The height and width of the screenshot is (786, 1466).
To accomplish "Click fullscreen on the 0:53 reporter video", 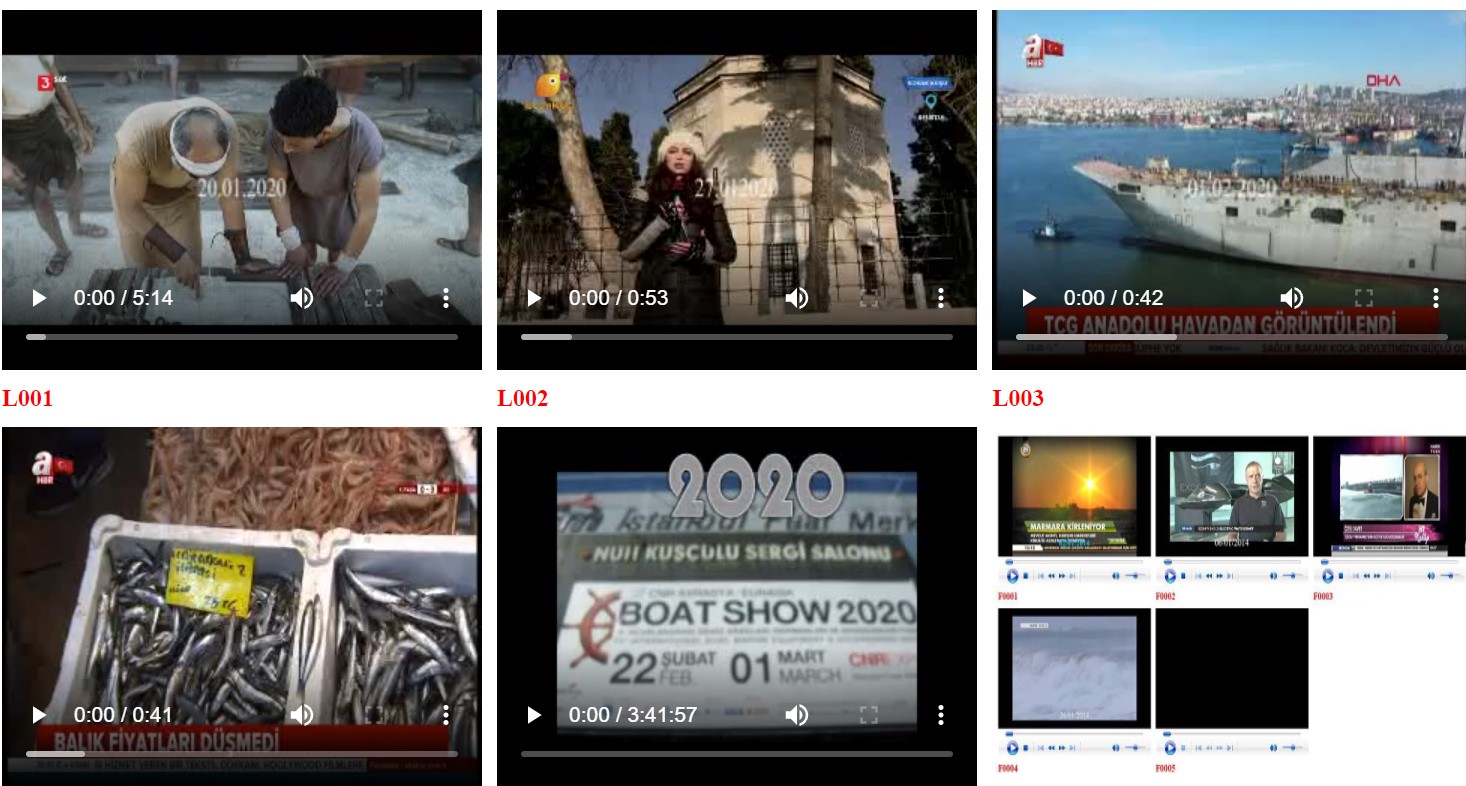I will click(869, 298).
